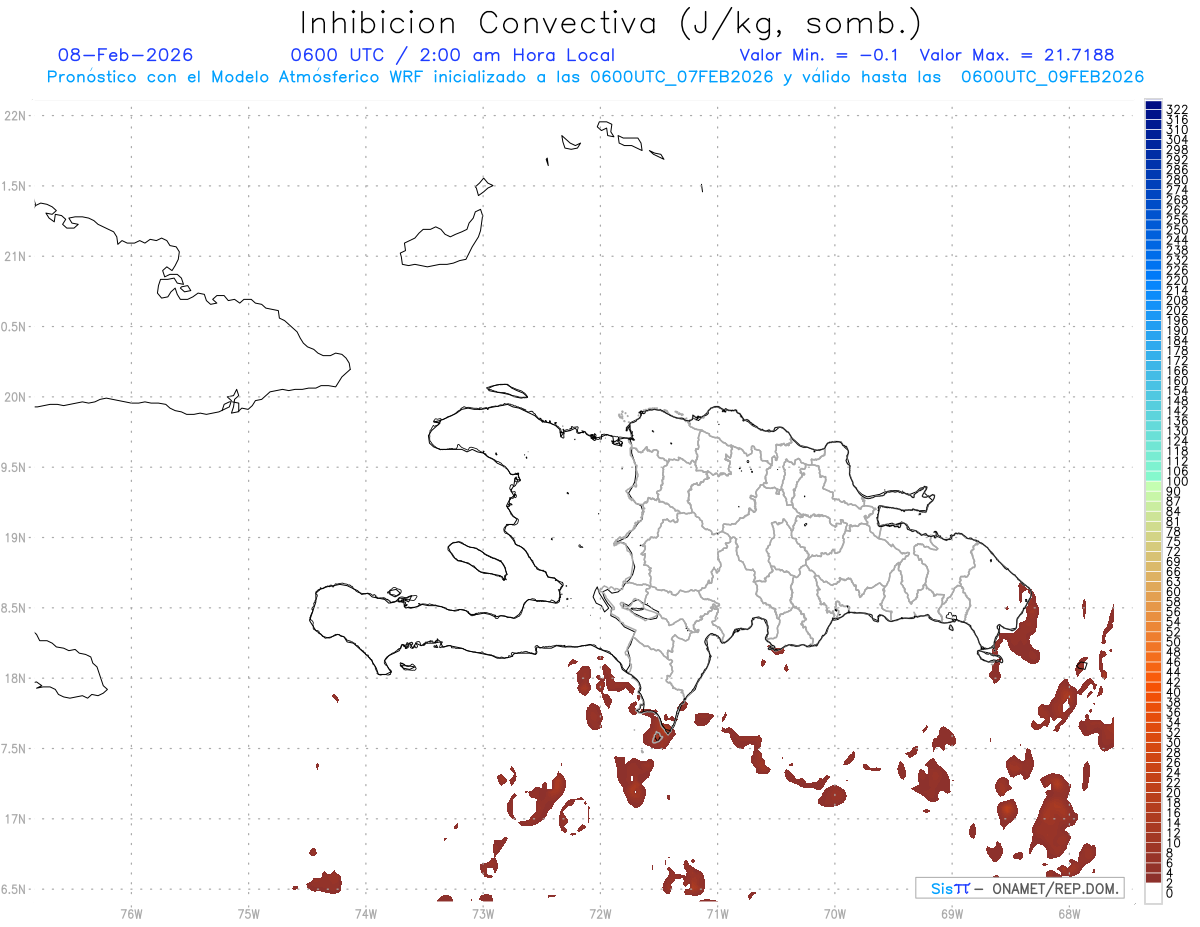The image size is (1200, 927).
Task: Pick the dark red swatch beside value 2
Action: (x=1153, y=877)
